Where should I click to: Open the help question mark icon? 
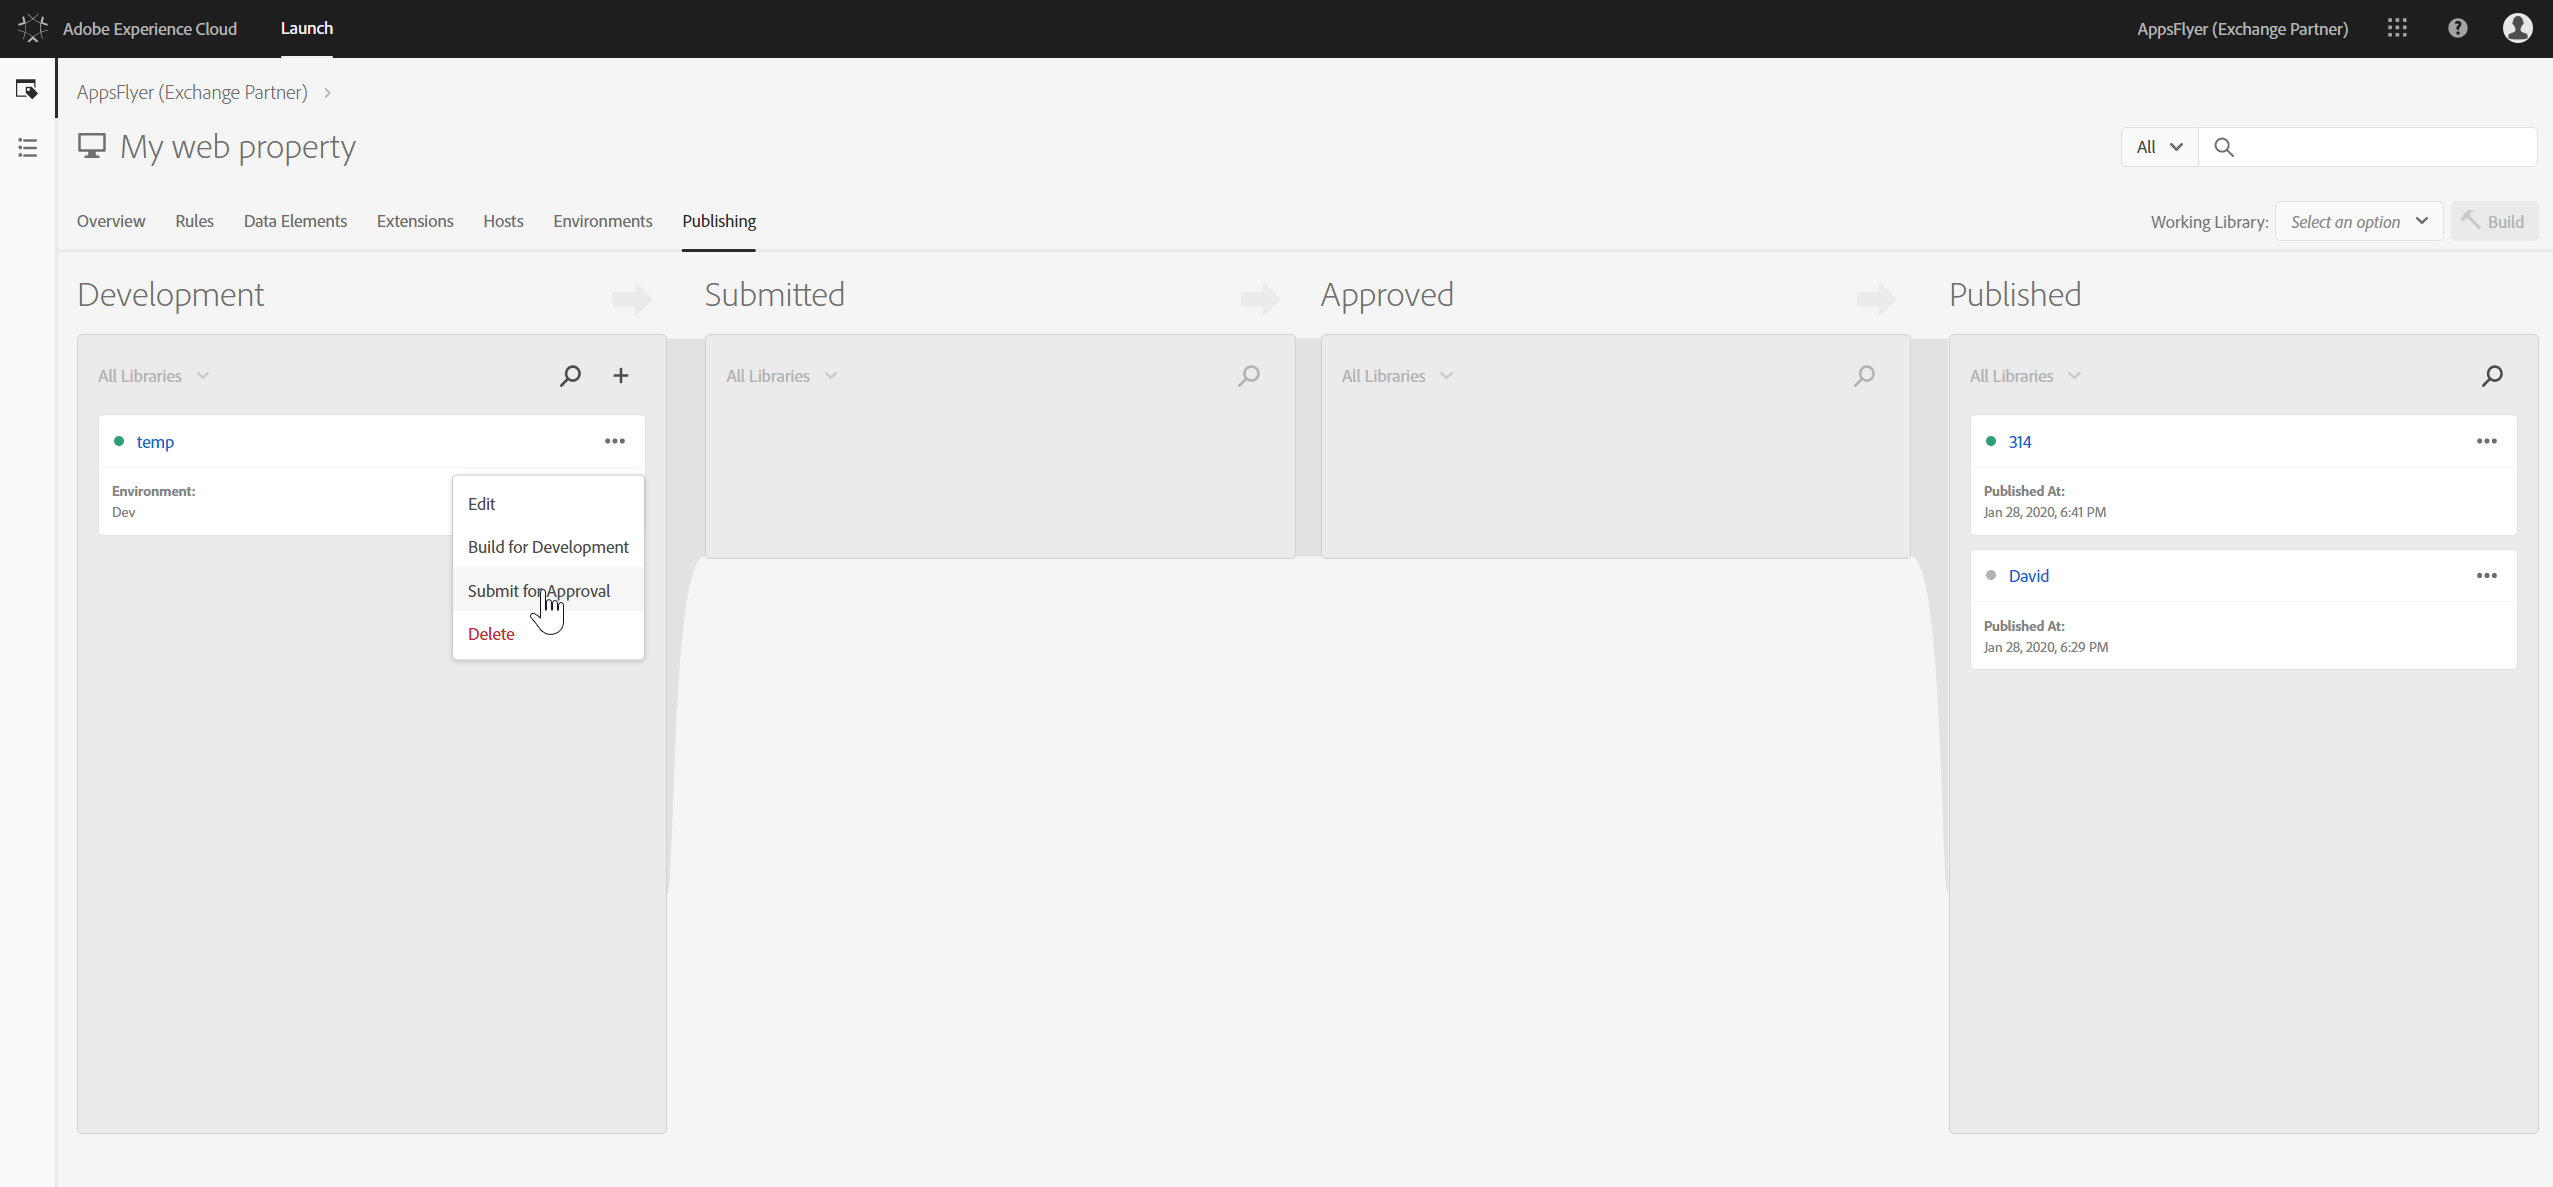2457,29
